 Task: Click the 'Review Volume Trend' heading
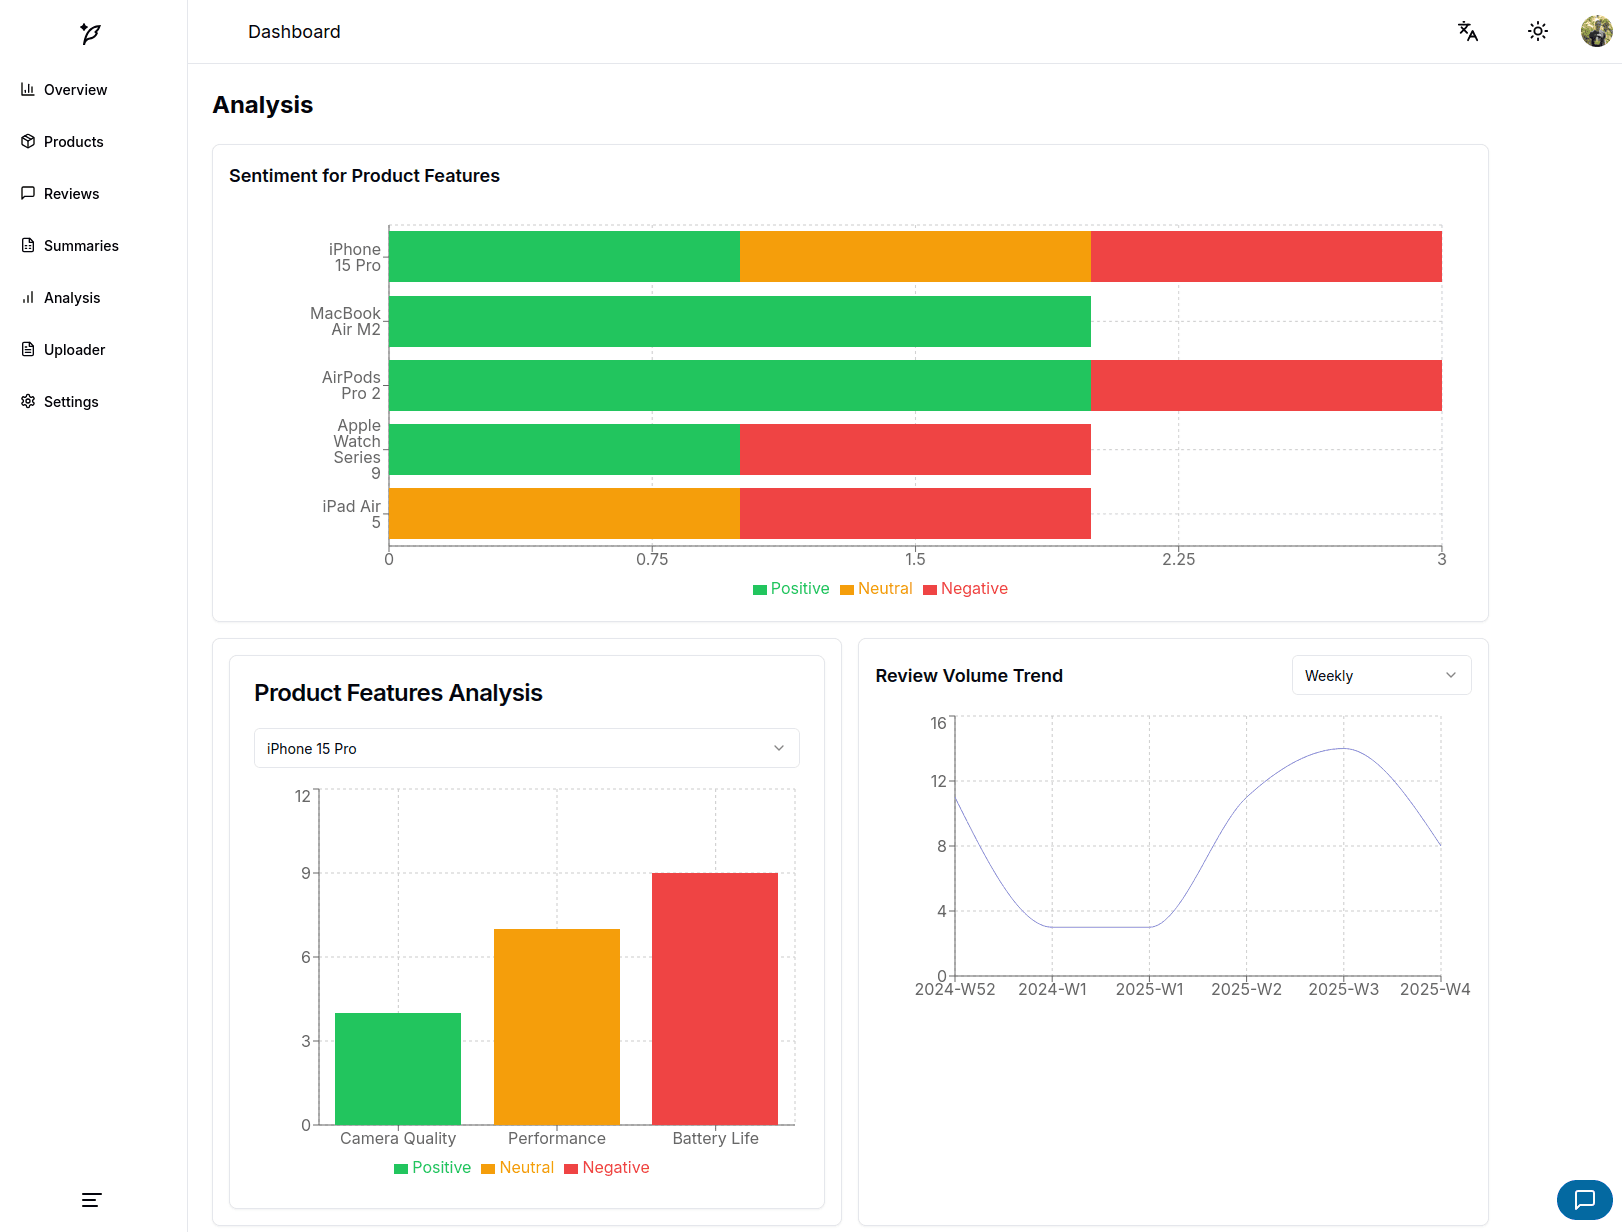[x=969, y=676]
